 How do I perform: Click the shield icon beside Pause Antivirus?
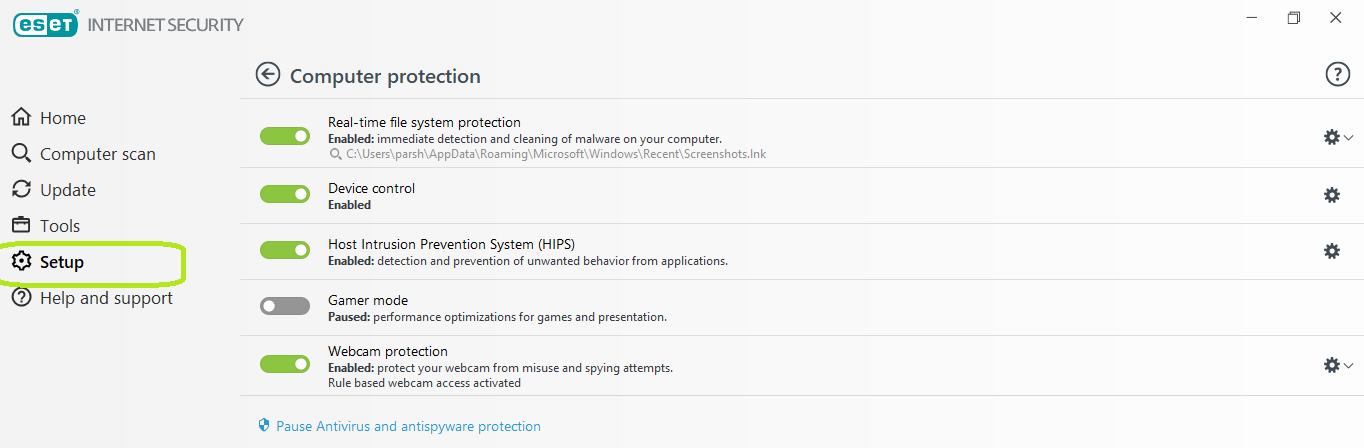[x=264, y=426]
